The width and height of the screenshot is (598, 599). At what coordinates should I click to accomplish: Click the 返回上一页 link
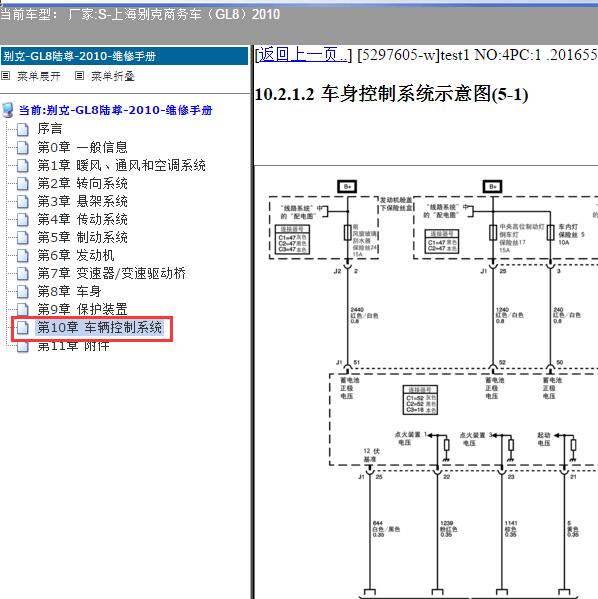click(303, 55)
